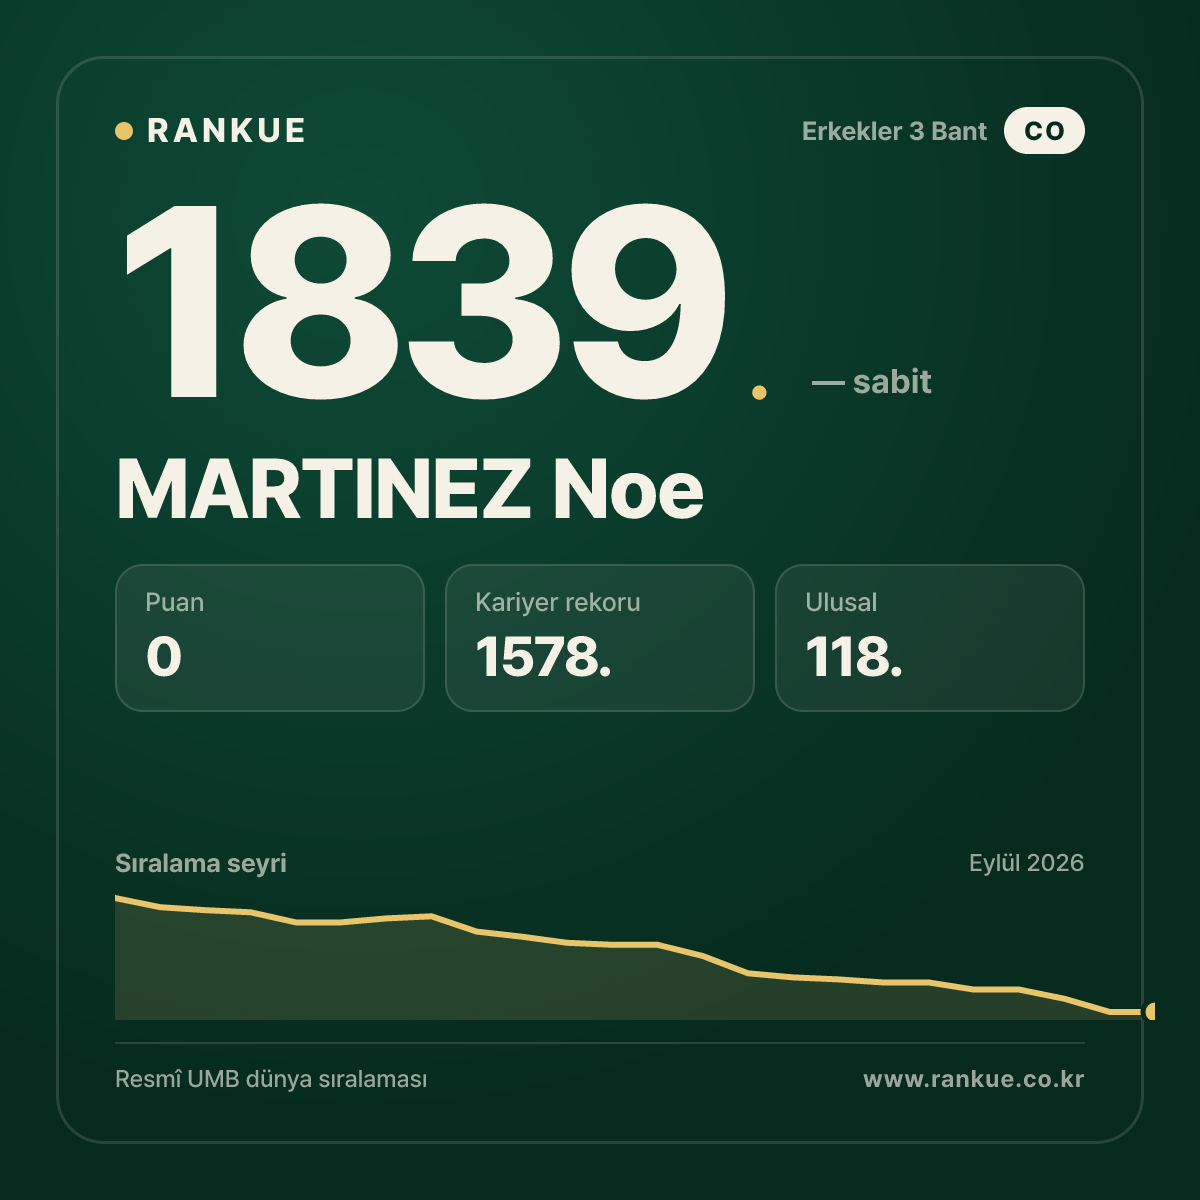Click the 118. national rank value

[854, 657]
